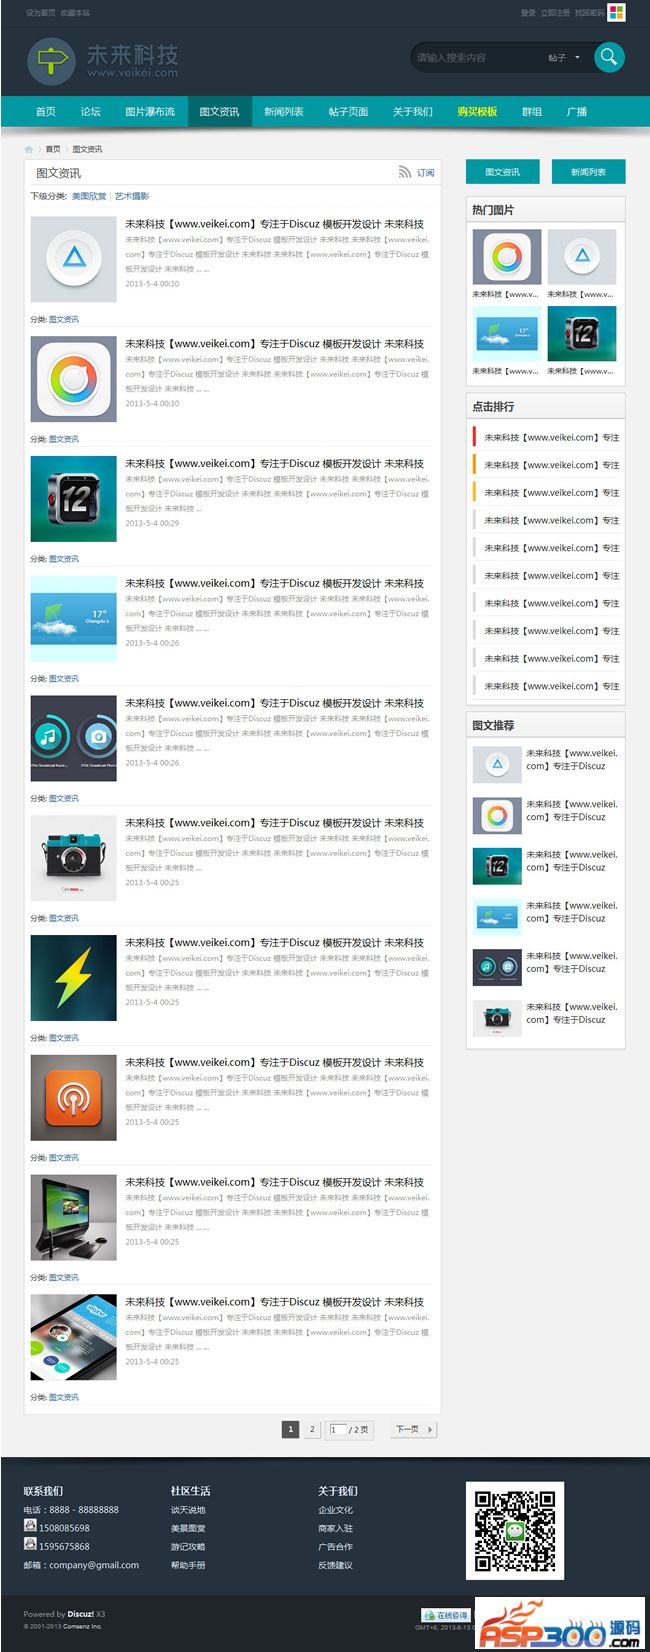Open the desktop computer monitor thumbnail

point(74,1217)
